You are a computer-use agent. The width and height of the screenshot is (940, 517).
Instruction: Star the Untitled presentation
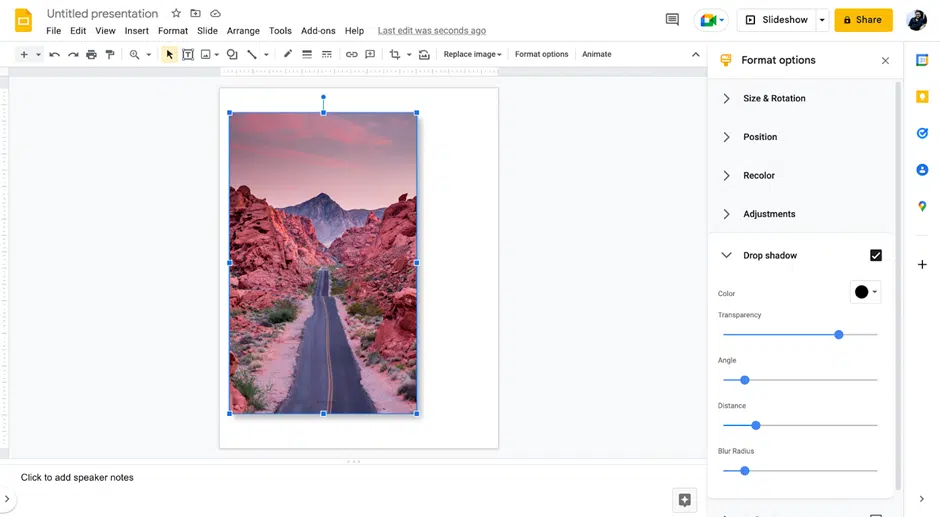[x=176, y=14]
